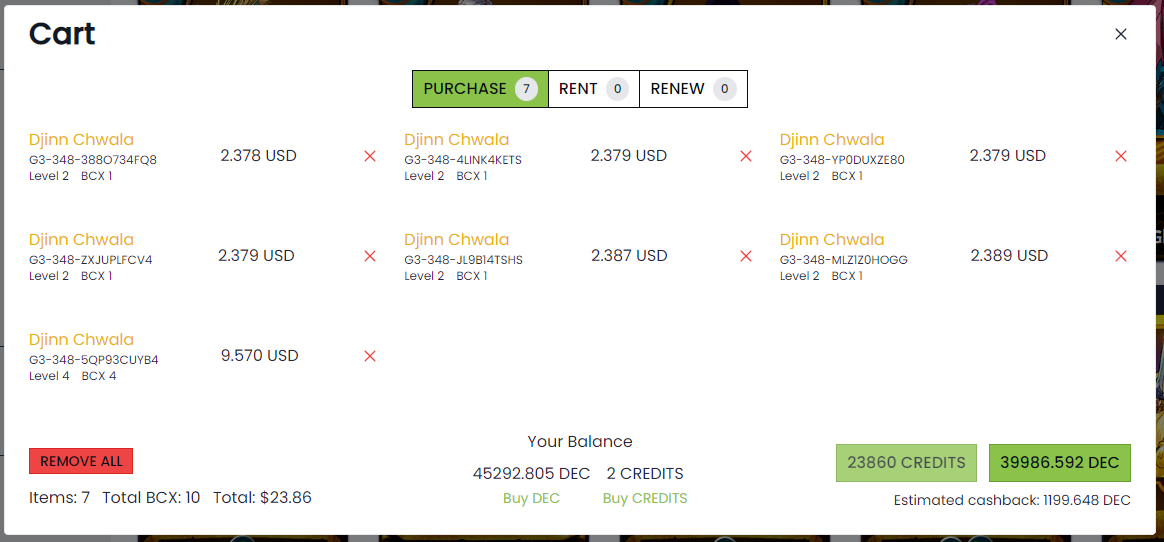
Task: Open Djinn Chwala link for G3-348-JL9B14TSHS
Action: pos(457,240)
